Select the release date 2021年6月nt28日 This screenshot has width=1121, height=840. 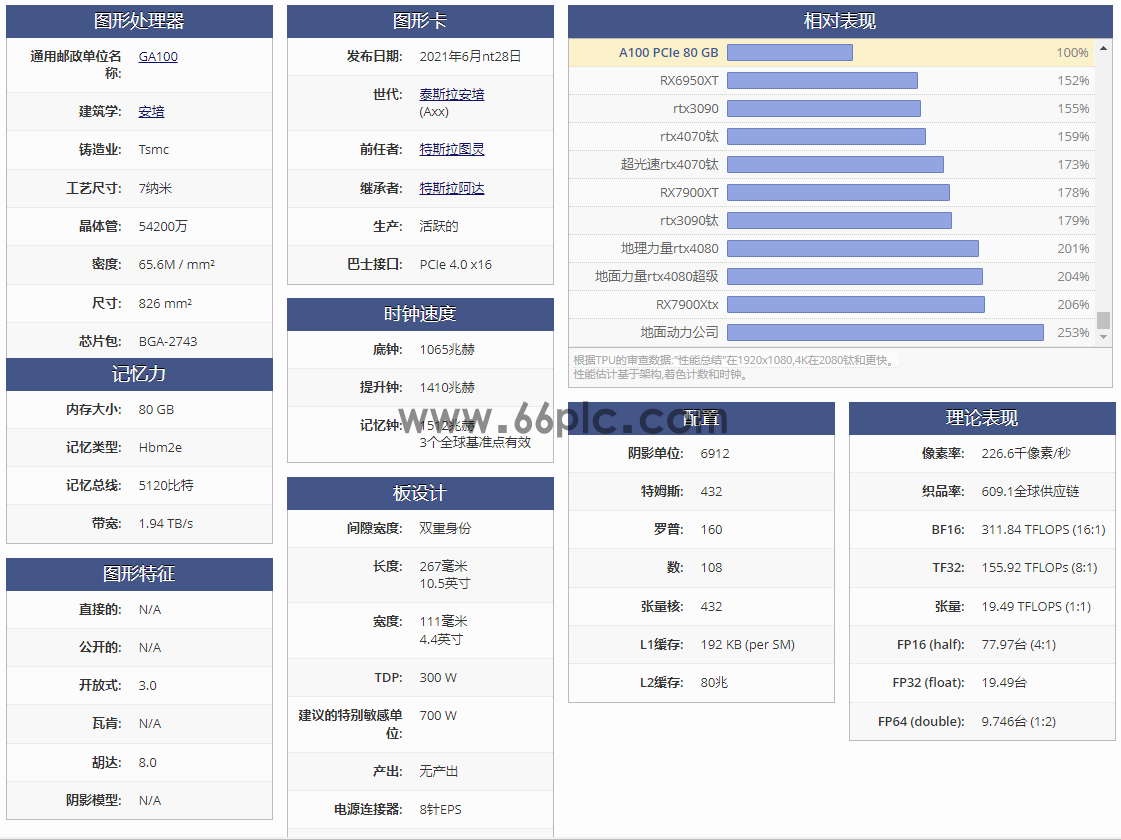pos(470,56)
